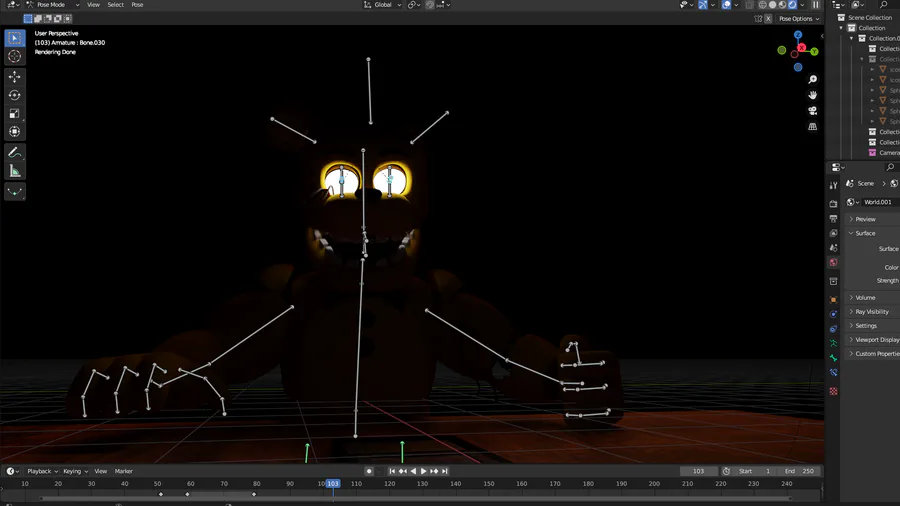
Task: Toggle rendered viewport shading
Action: coord(793,5)
